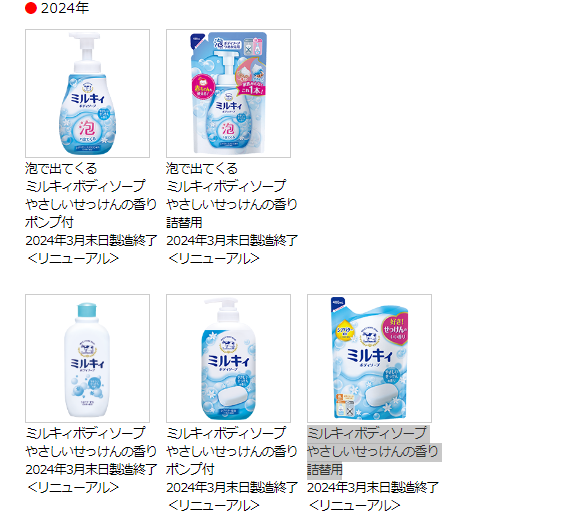
Task: Click highlighted ミルキィボディソープ text
Action: [x=367, y=433]
